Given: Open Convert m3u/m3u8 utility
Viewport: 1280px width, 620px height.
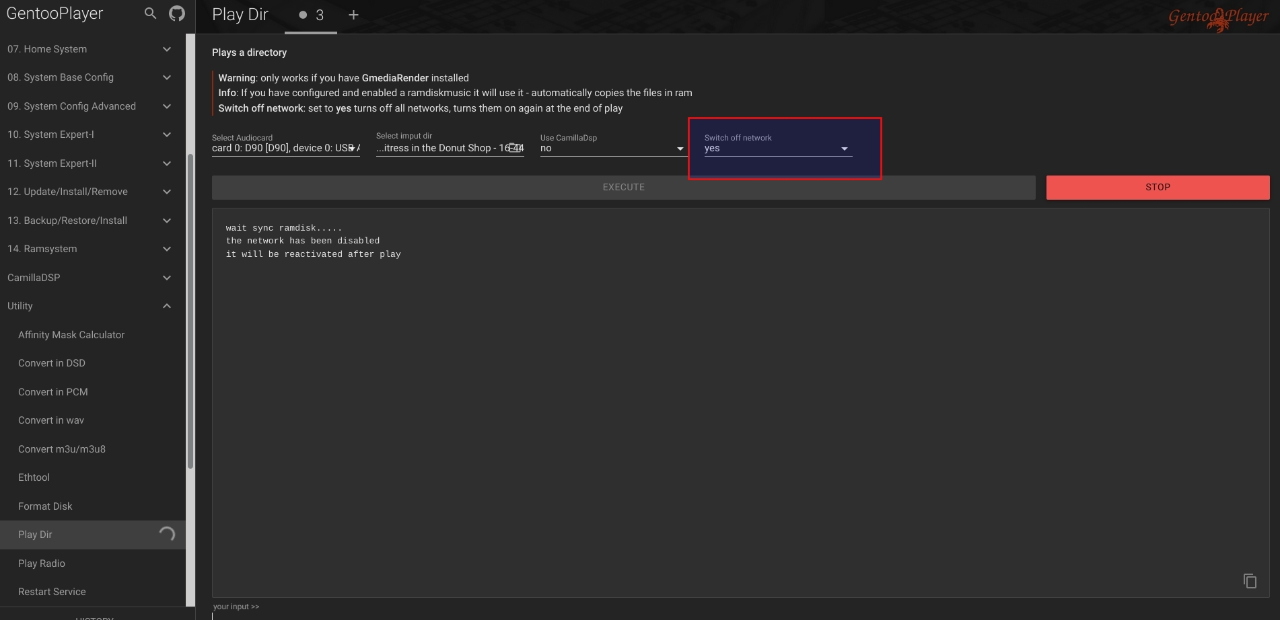Looking at the screenshot, I should click(x=93, y=449).
